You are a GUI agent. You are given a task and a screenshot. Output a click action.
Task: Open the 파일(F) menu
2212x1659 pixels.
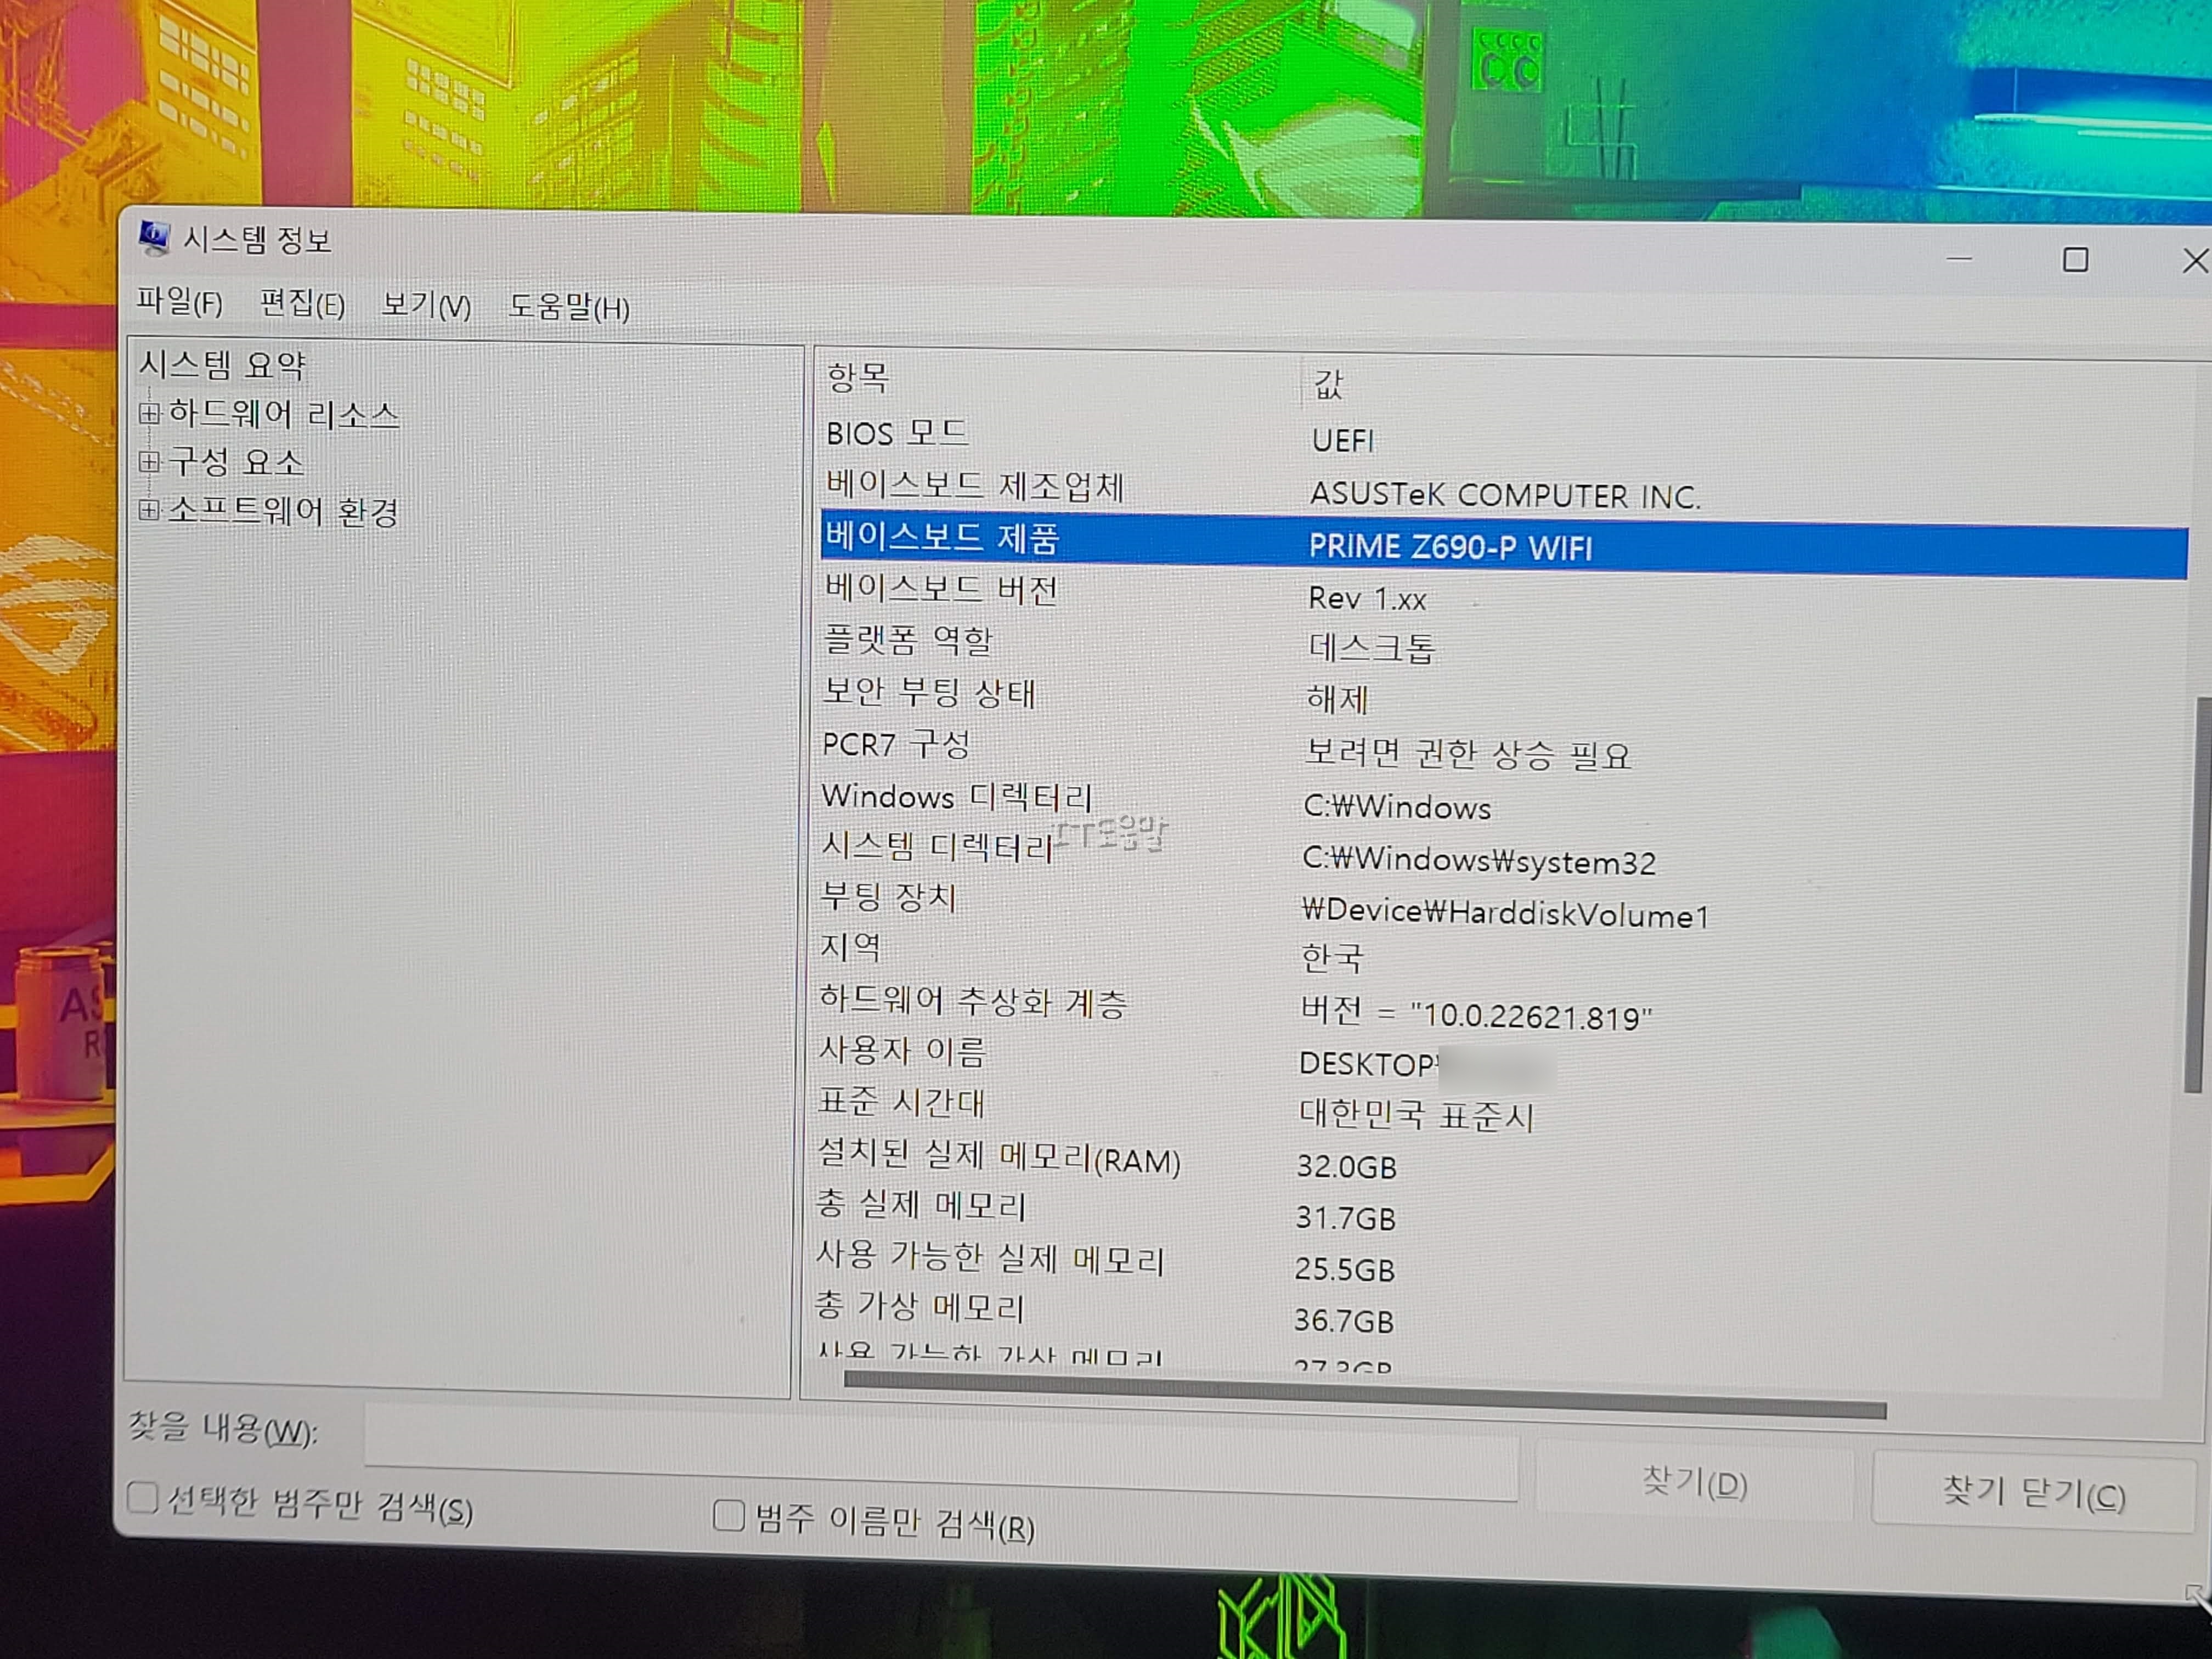[x=180, y=302]
